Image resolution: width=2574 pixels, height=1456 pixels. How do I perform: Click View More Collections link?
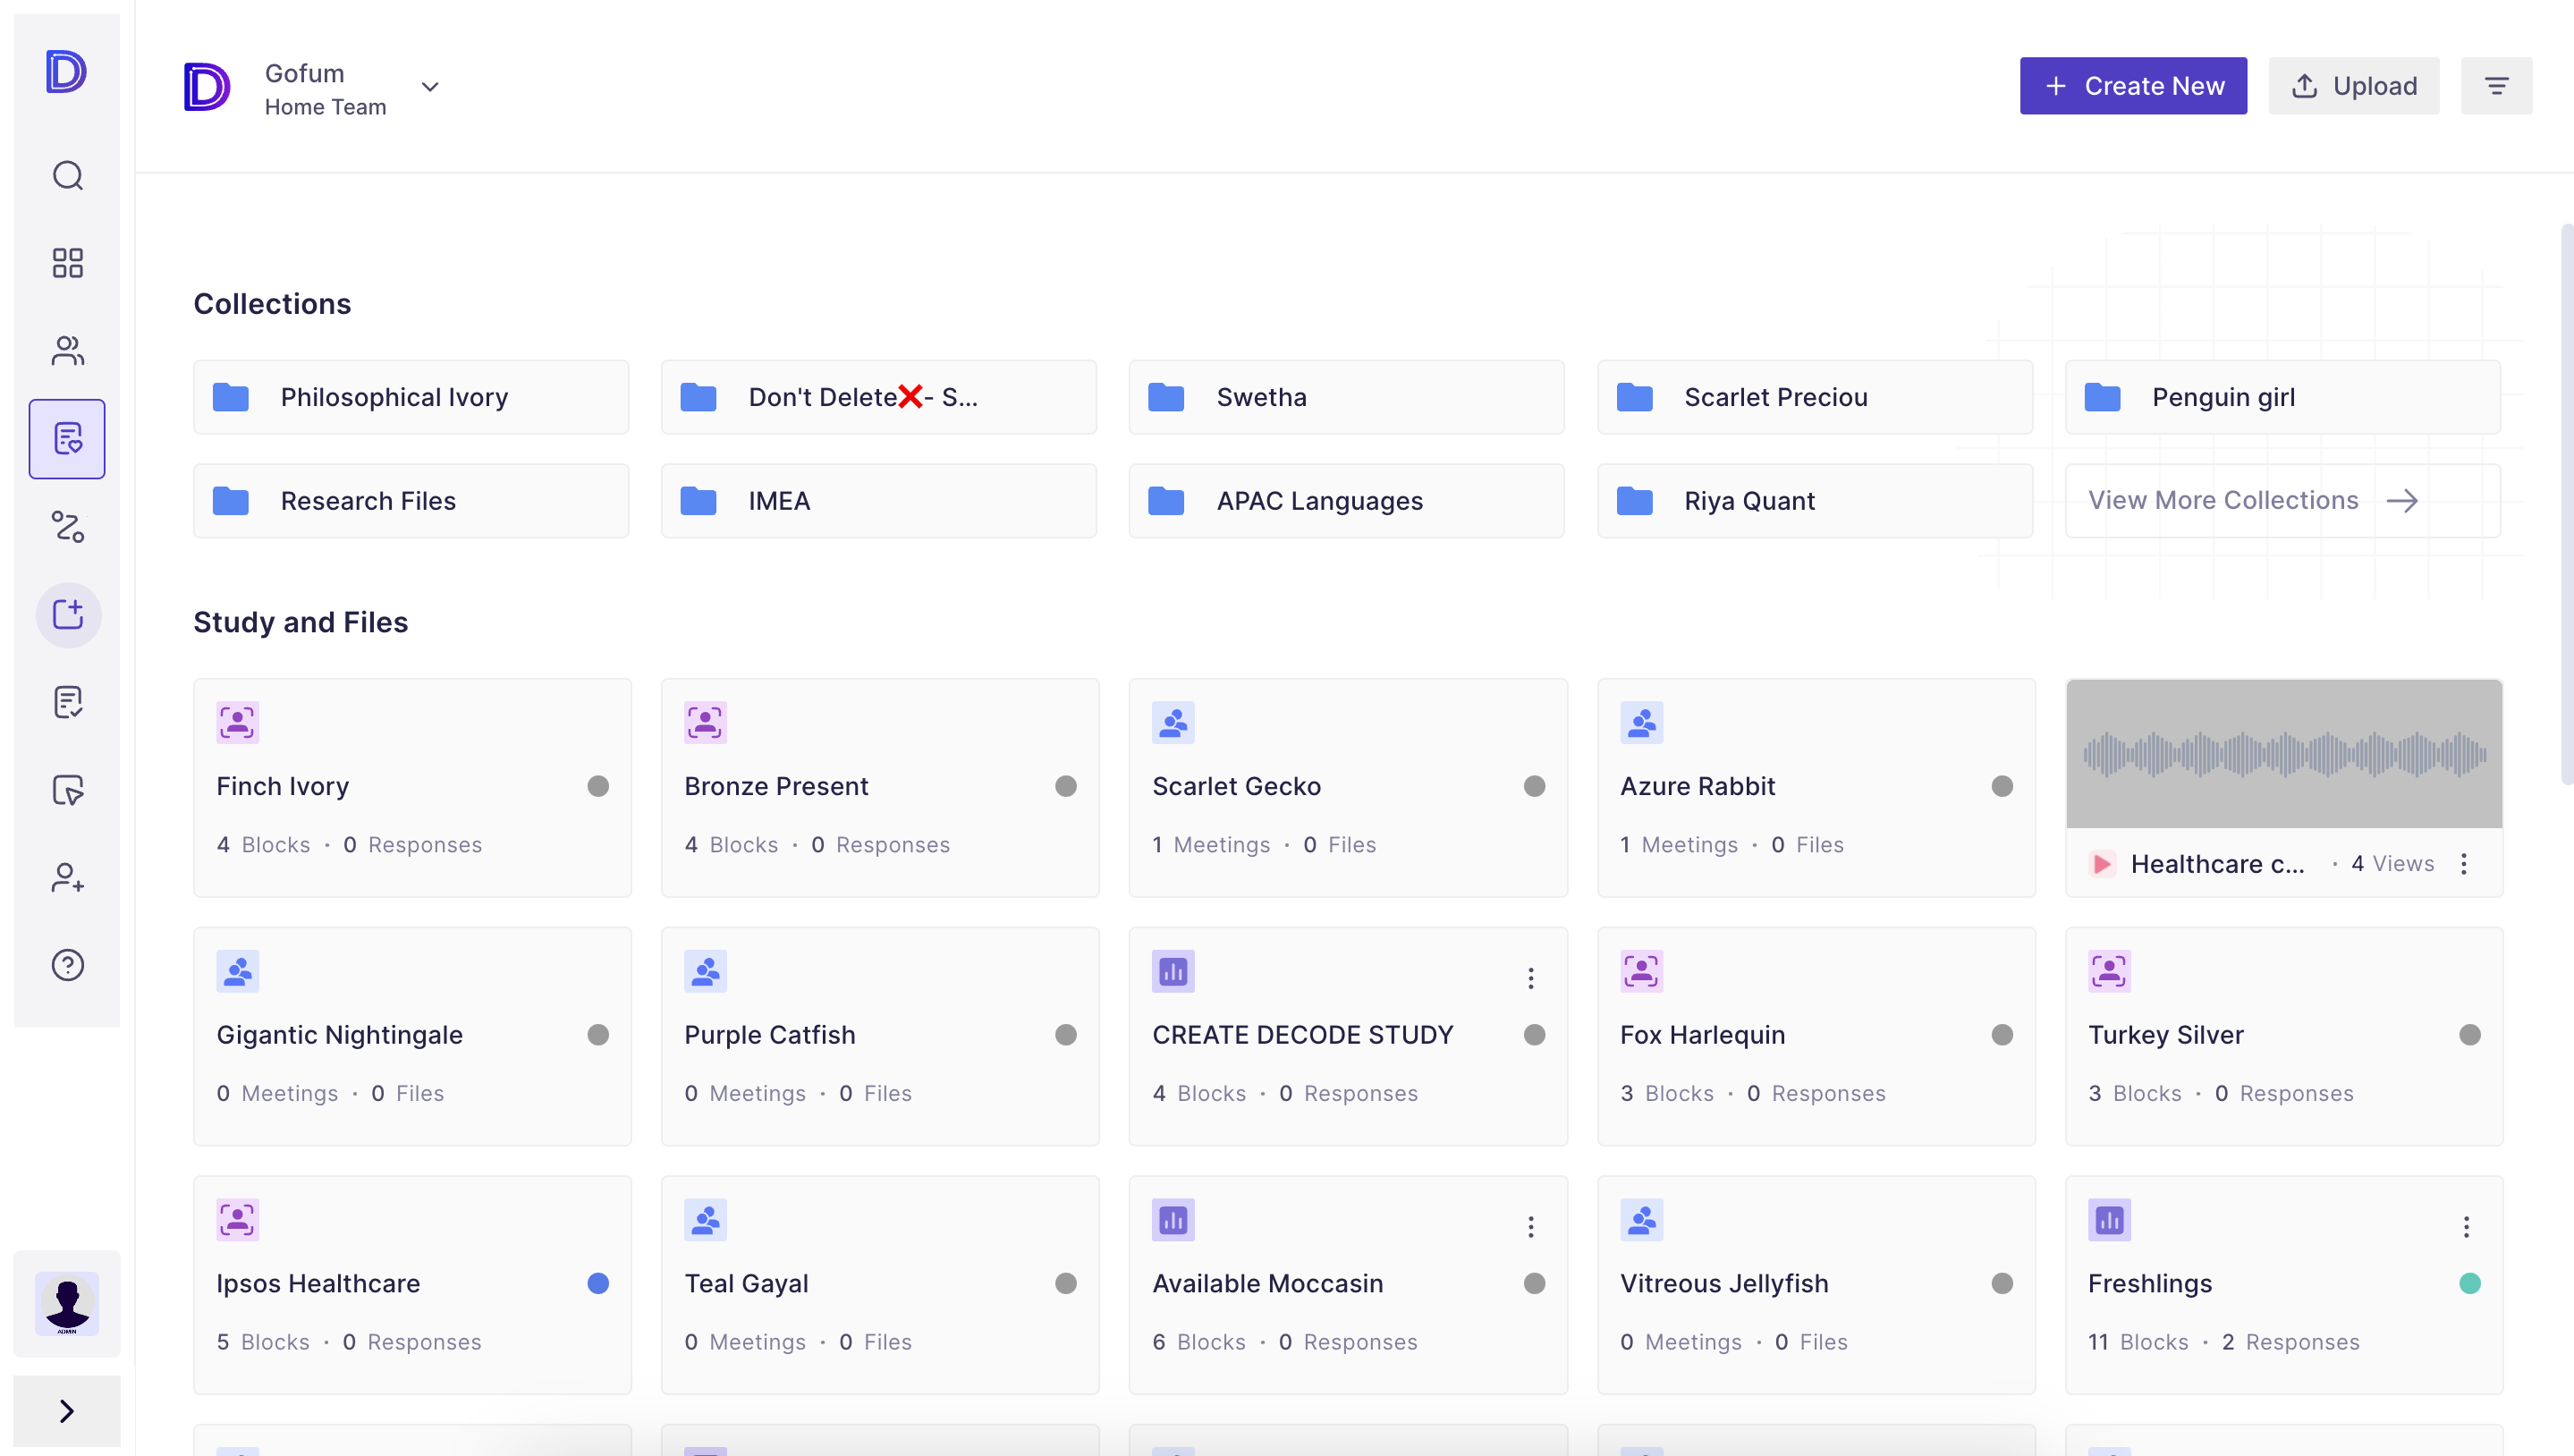pos(2283,500)
